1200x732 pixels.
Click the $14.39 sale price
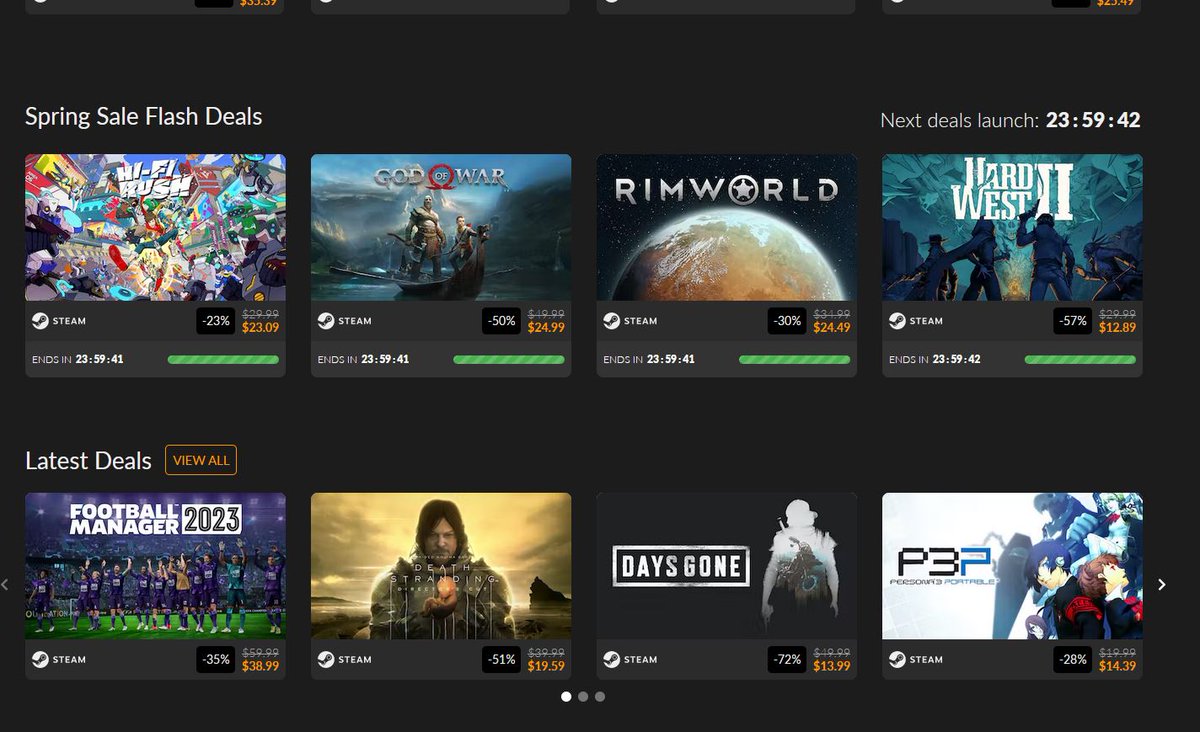tap(1117, 666)
